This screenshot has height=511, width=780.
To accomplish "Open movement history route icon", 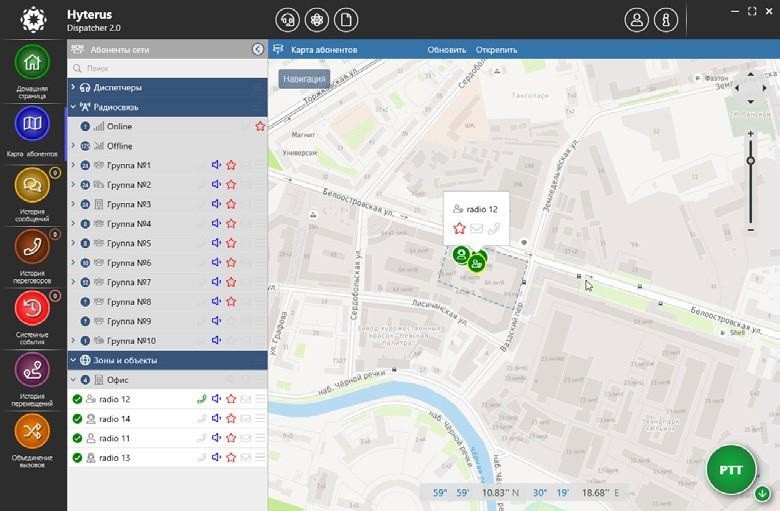I will pos(32,370).
